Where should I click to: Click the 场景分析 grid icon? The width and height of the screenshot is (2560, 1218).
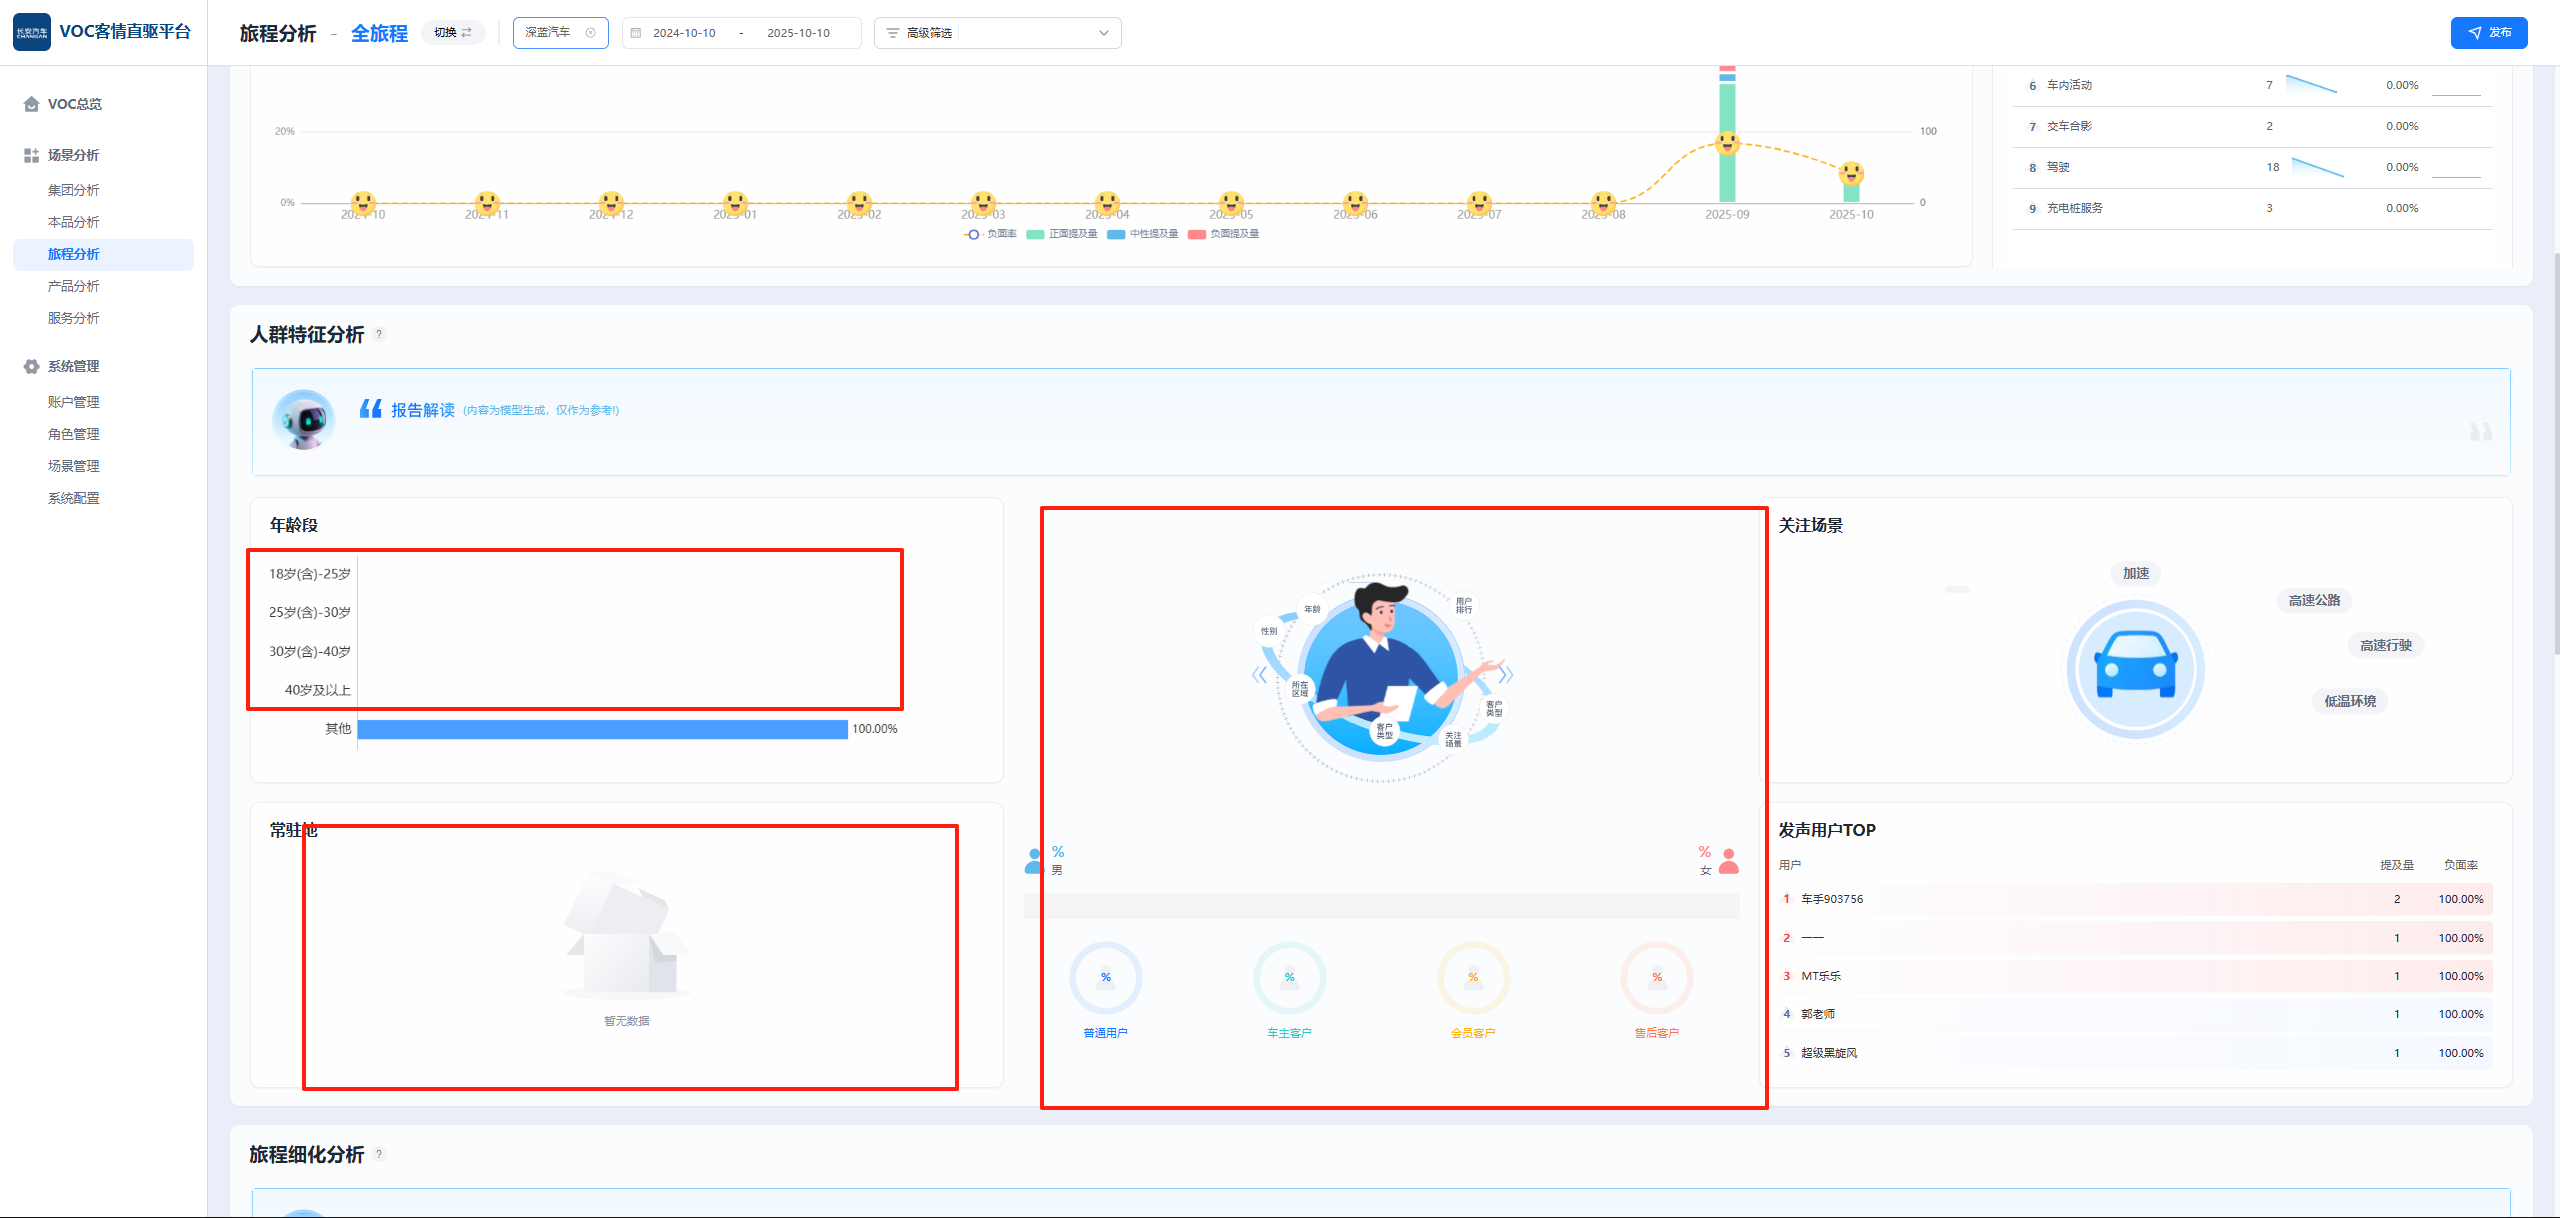pos(31,155)
